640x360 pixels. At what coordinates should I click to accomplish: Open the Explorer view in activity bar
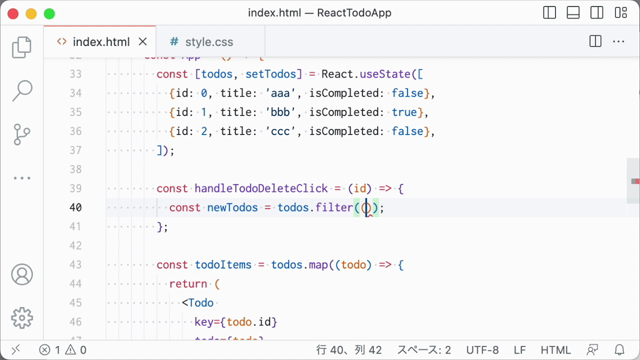22,47
